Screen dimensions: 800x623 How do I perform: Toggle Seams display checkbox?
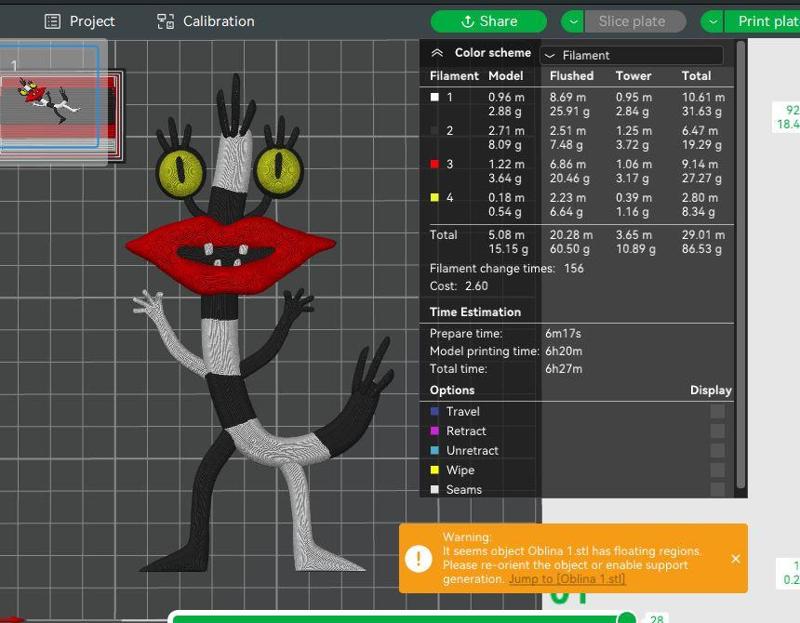[x=717, y=489]
